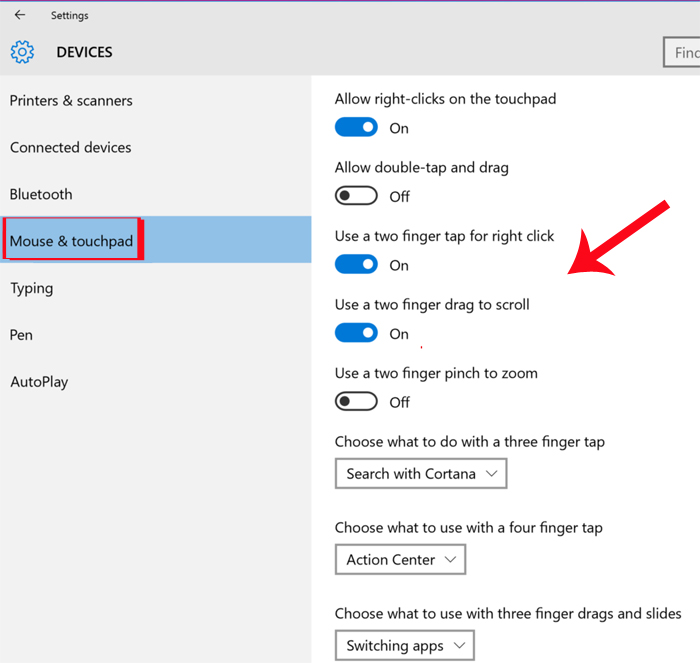Turn off Allow right-clicks on the touchpad
Viewport: 700px width, 663px height.
coord(356,128)
